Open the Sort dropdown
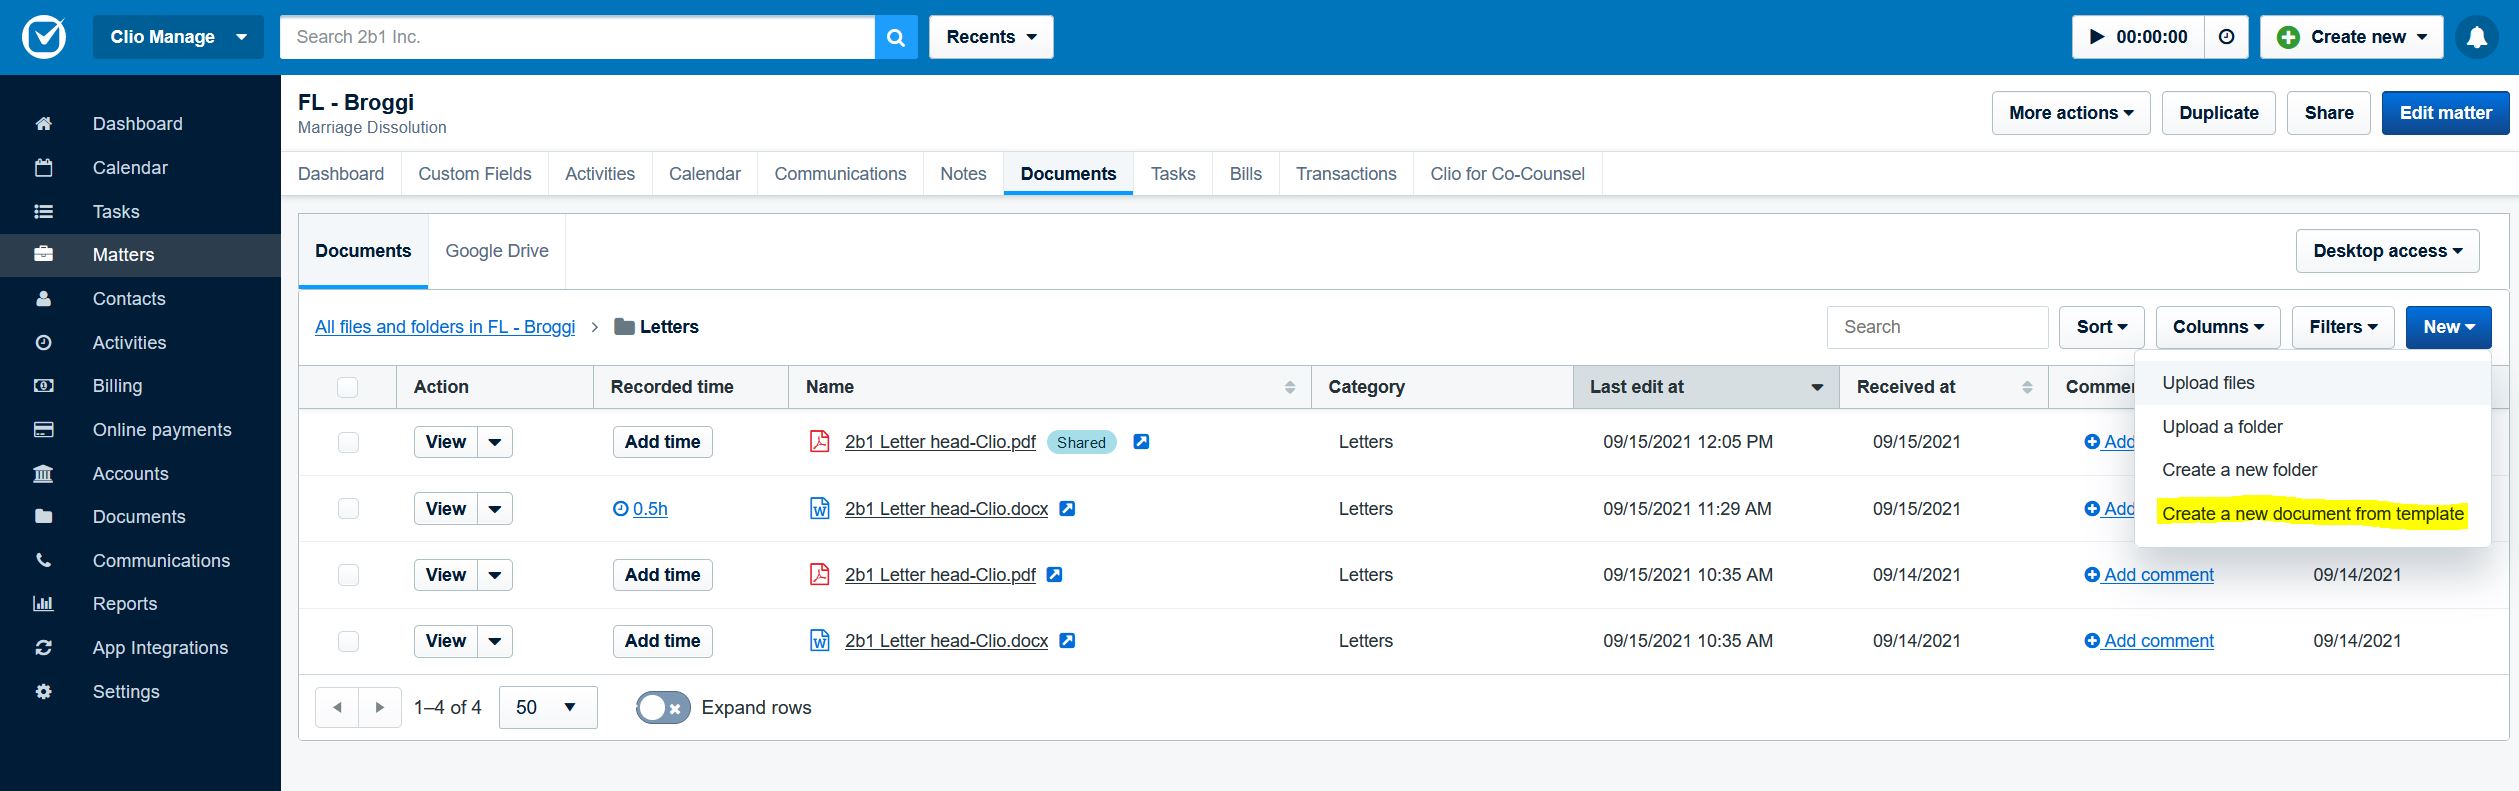The width and height of the screenshot is (2519, 791). pos(2101,327)
